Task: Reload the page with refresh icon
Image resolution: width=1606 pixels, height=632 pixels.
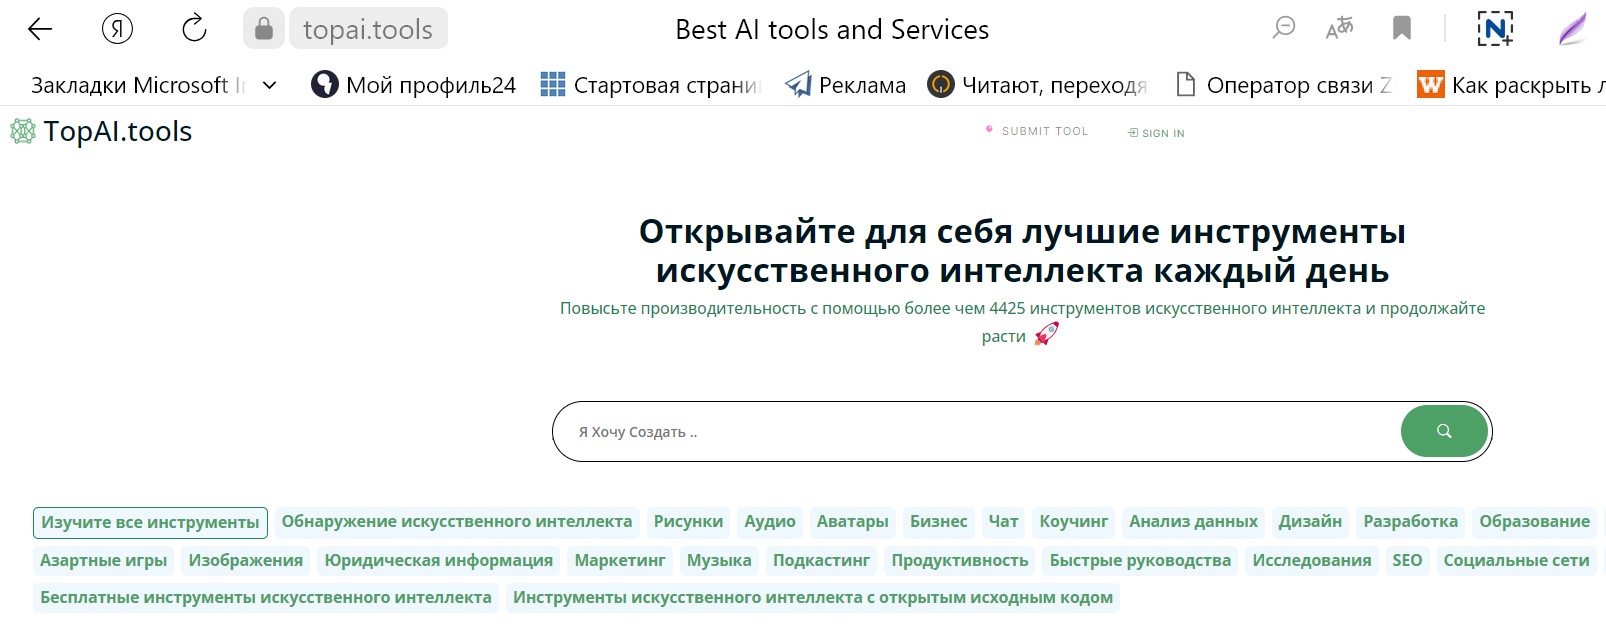Action: [194, 29]
